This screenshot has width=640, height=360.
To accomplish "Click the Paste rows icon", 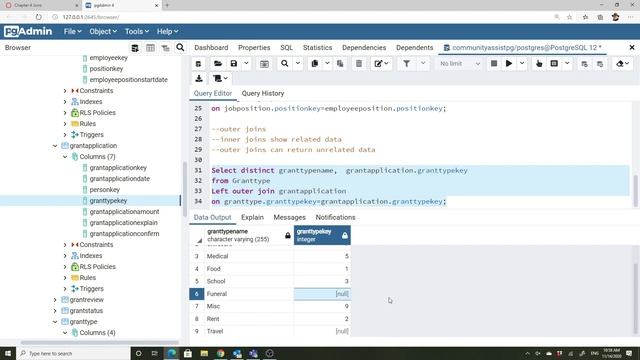I will point(340,64).
